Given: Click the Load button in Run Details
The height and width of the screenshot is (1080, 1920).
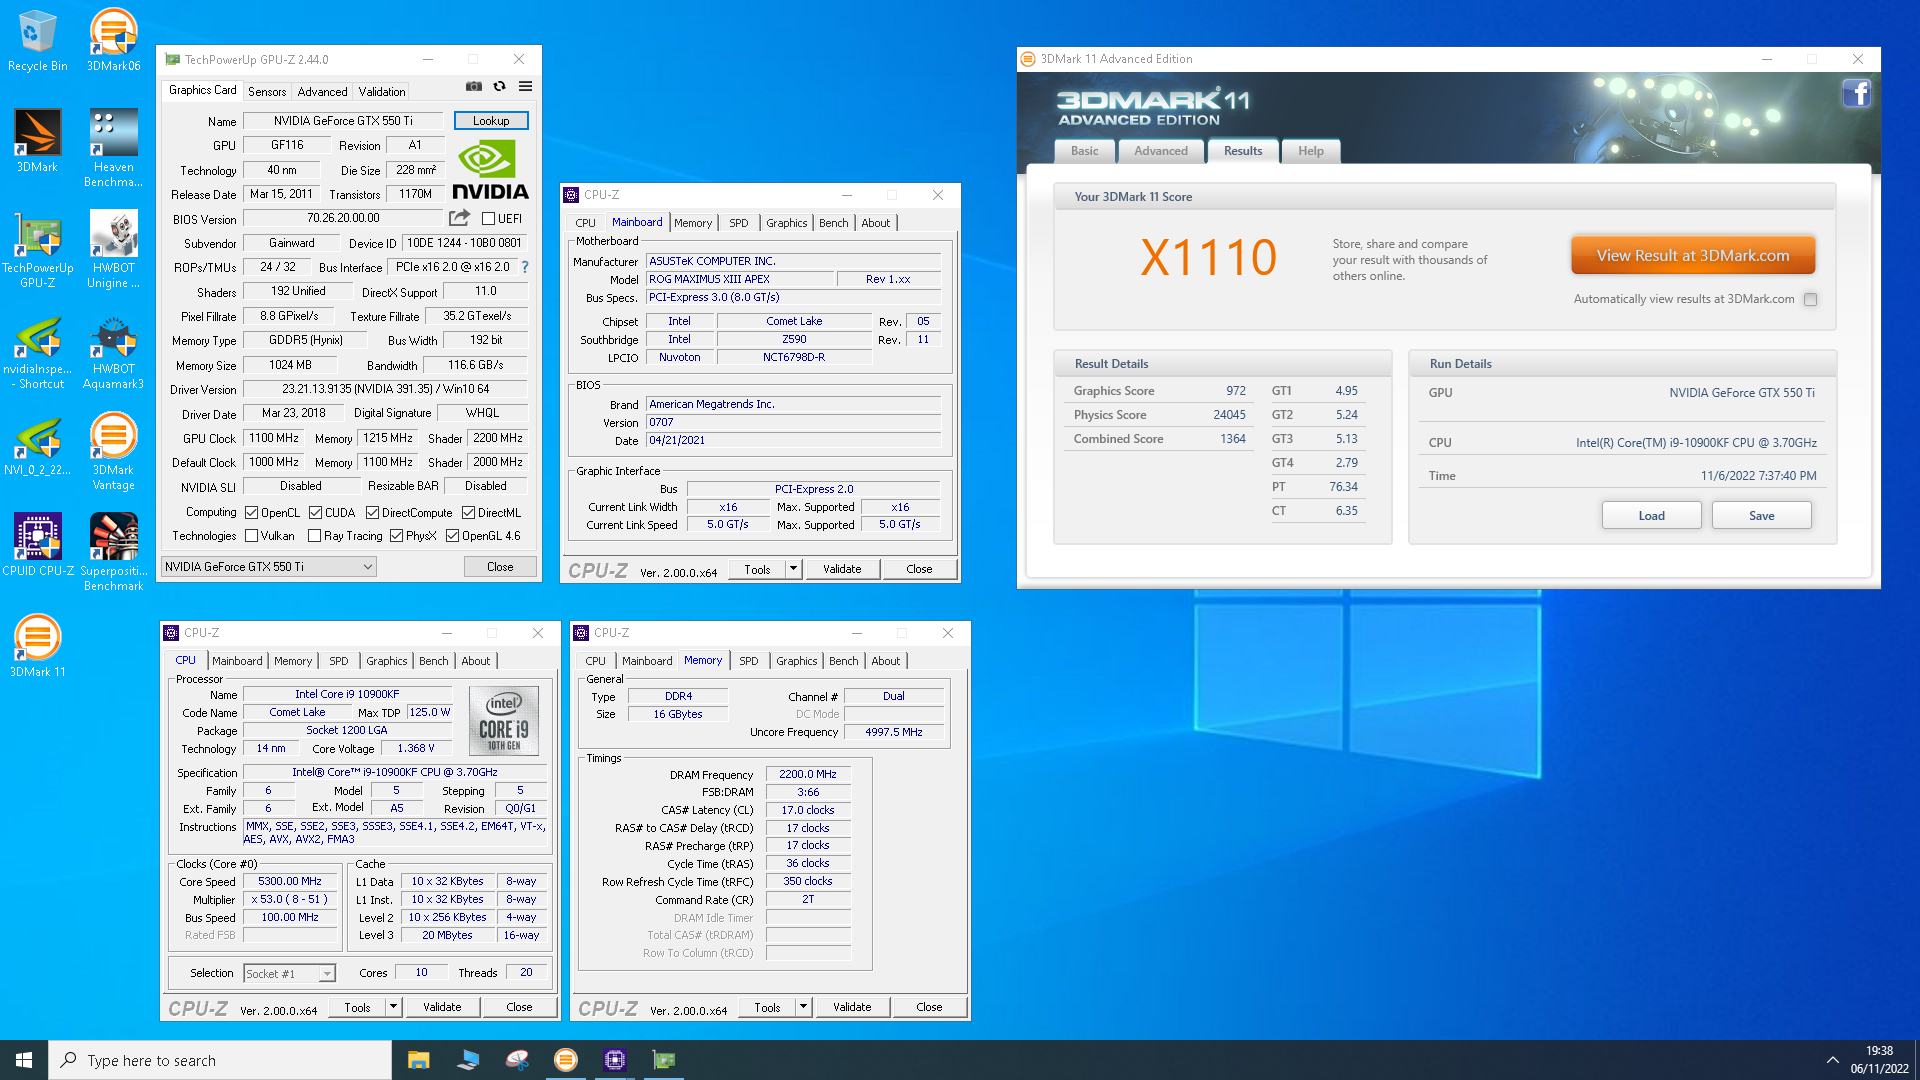Looking at the screenshot, I should pyautogui.click(x=1651, y=515).
